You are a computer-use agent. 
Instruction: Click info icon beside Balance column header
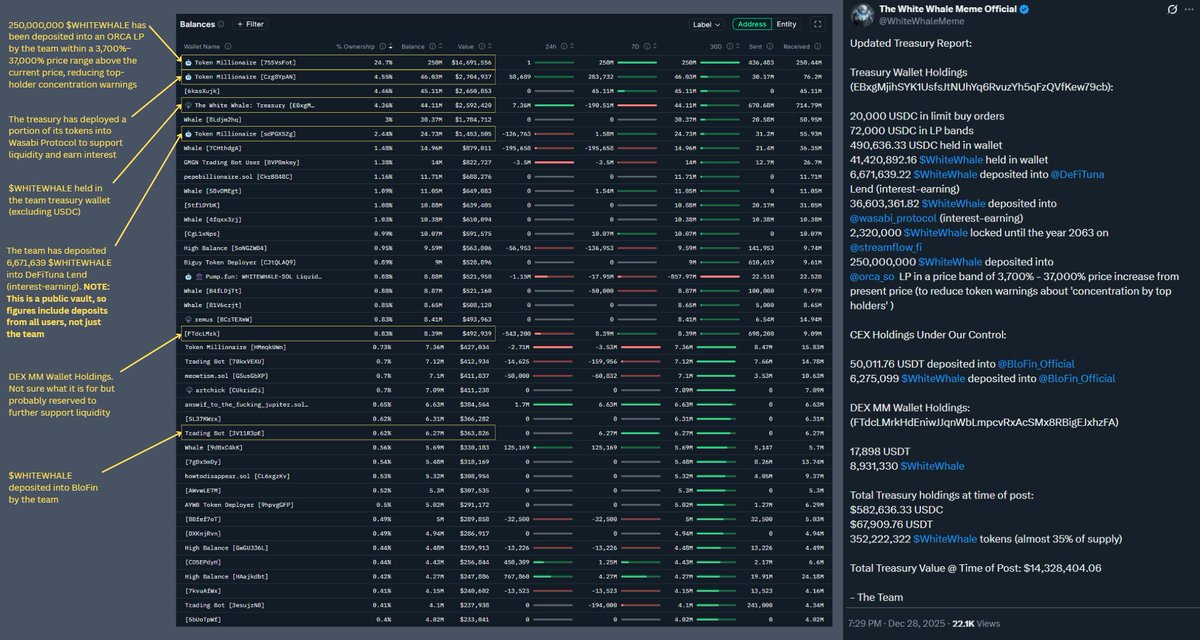(x=432, y=46)
